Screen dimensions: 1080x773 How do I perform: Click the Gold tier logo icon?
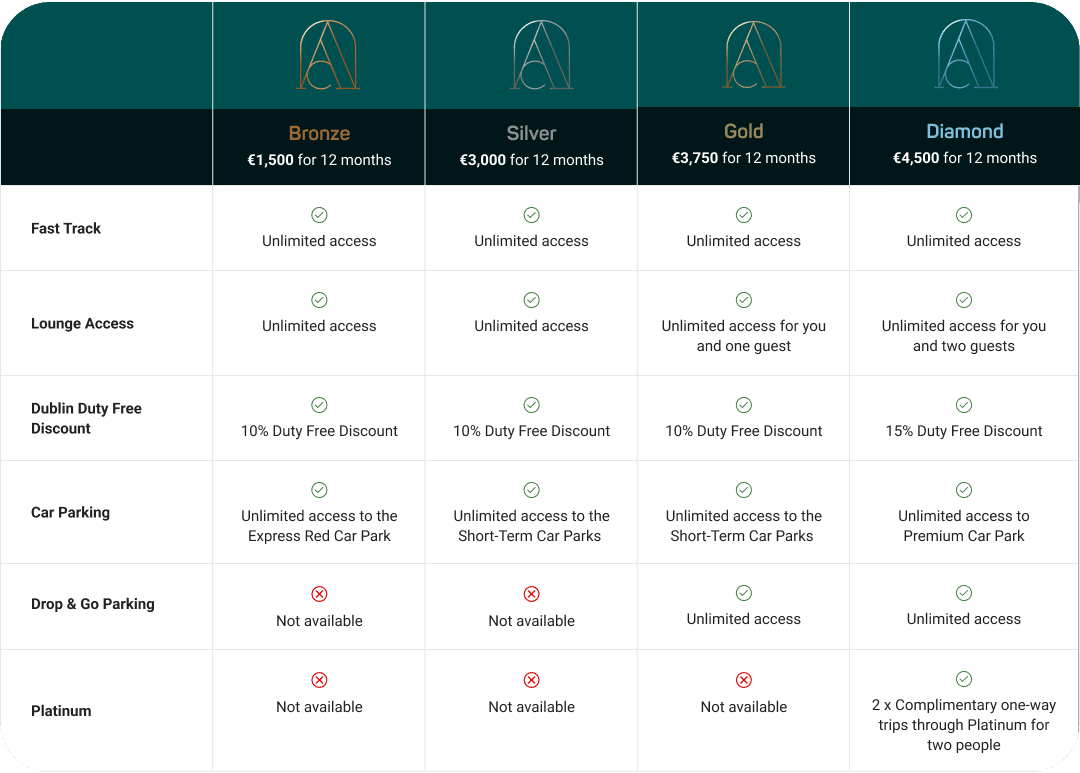tap(753, 55)
